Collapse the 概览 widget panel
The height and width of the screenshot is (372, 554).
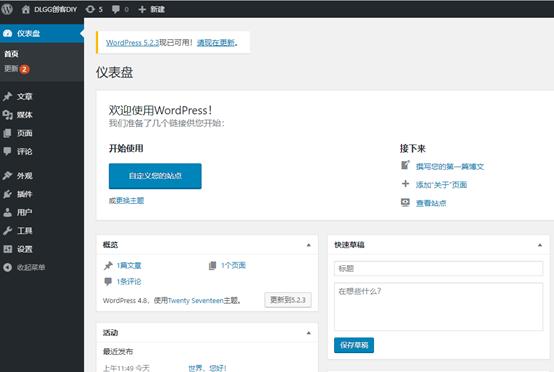[x=308, y=245]
